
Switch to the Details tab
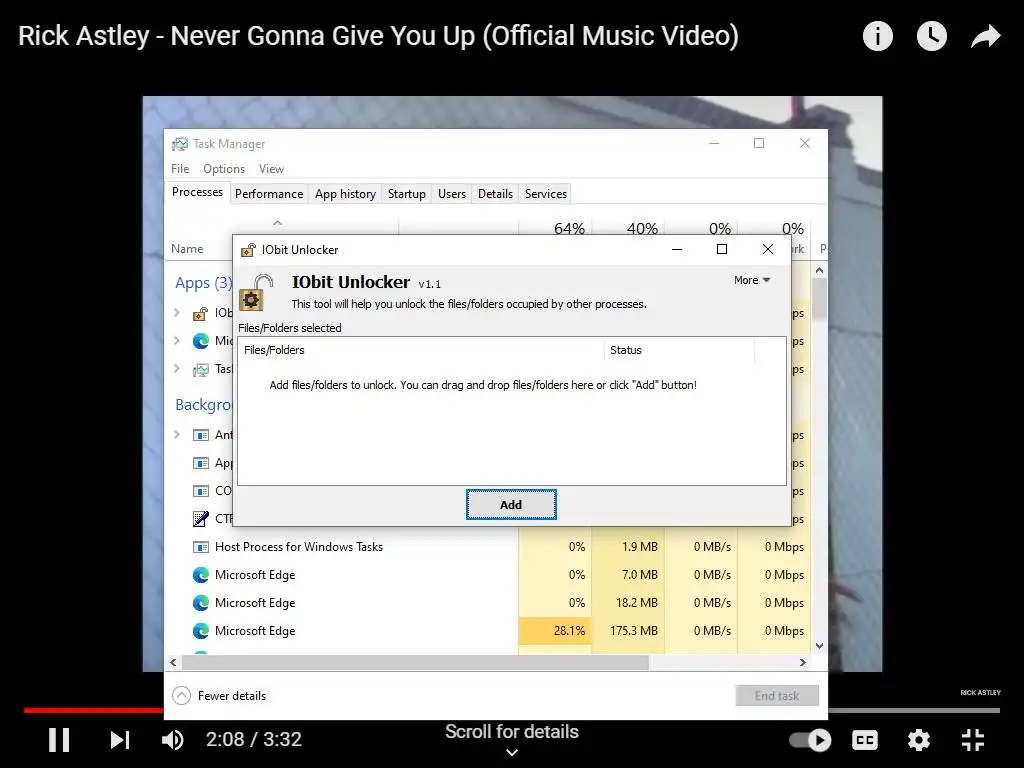[x=495, y=194]
